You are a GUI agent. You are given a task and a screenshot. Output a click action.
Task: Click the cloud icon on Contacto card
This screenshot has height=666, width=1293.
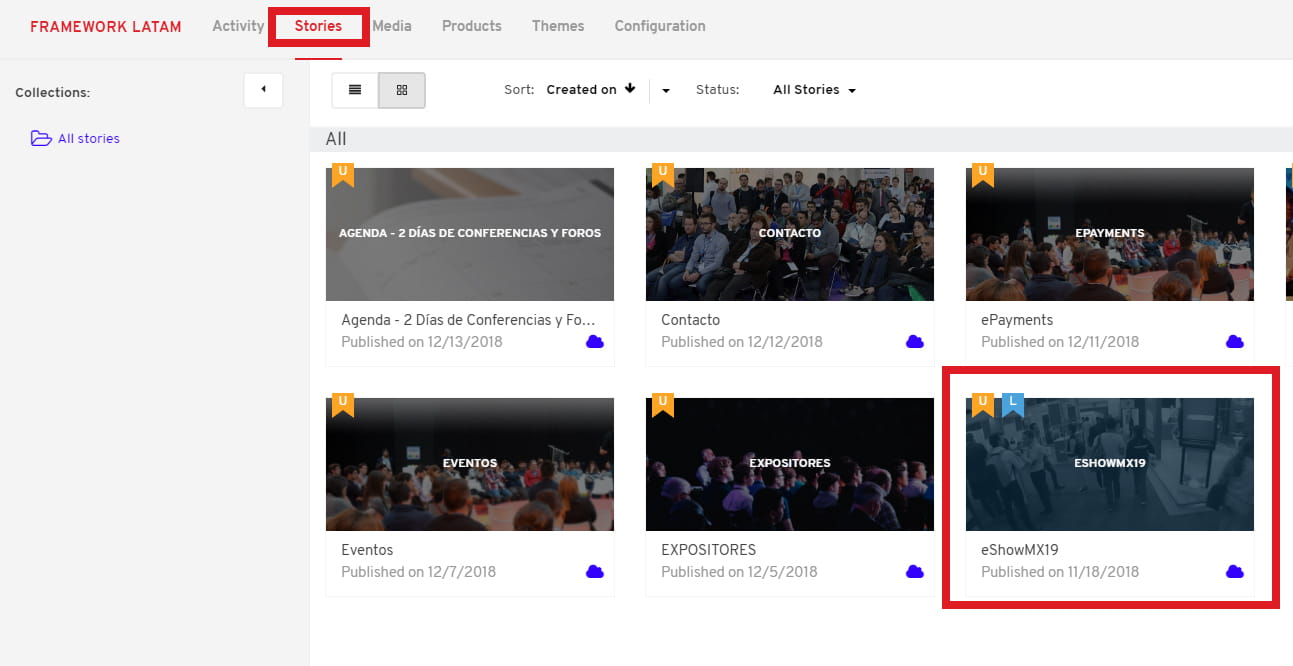914,342
